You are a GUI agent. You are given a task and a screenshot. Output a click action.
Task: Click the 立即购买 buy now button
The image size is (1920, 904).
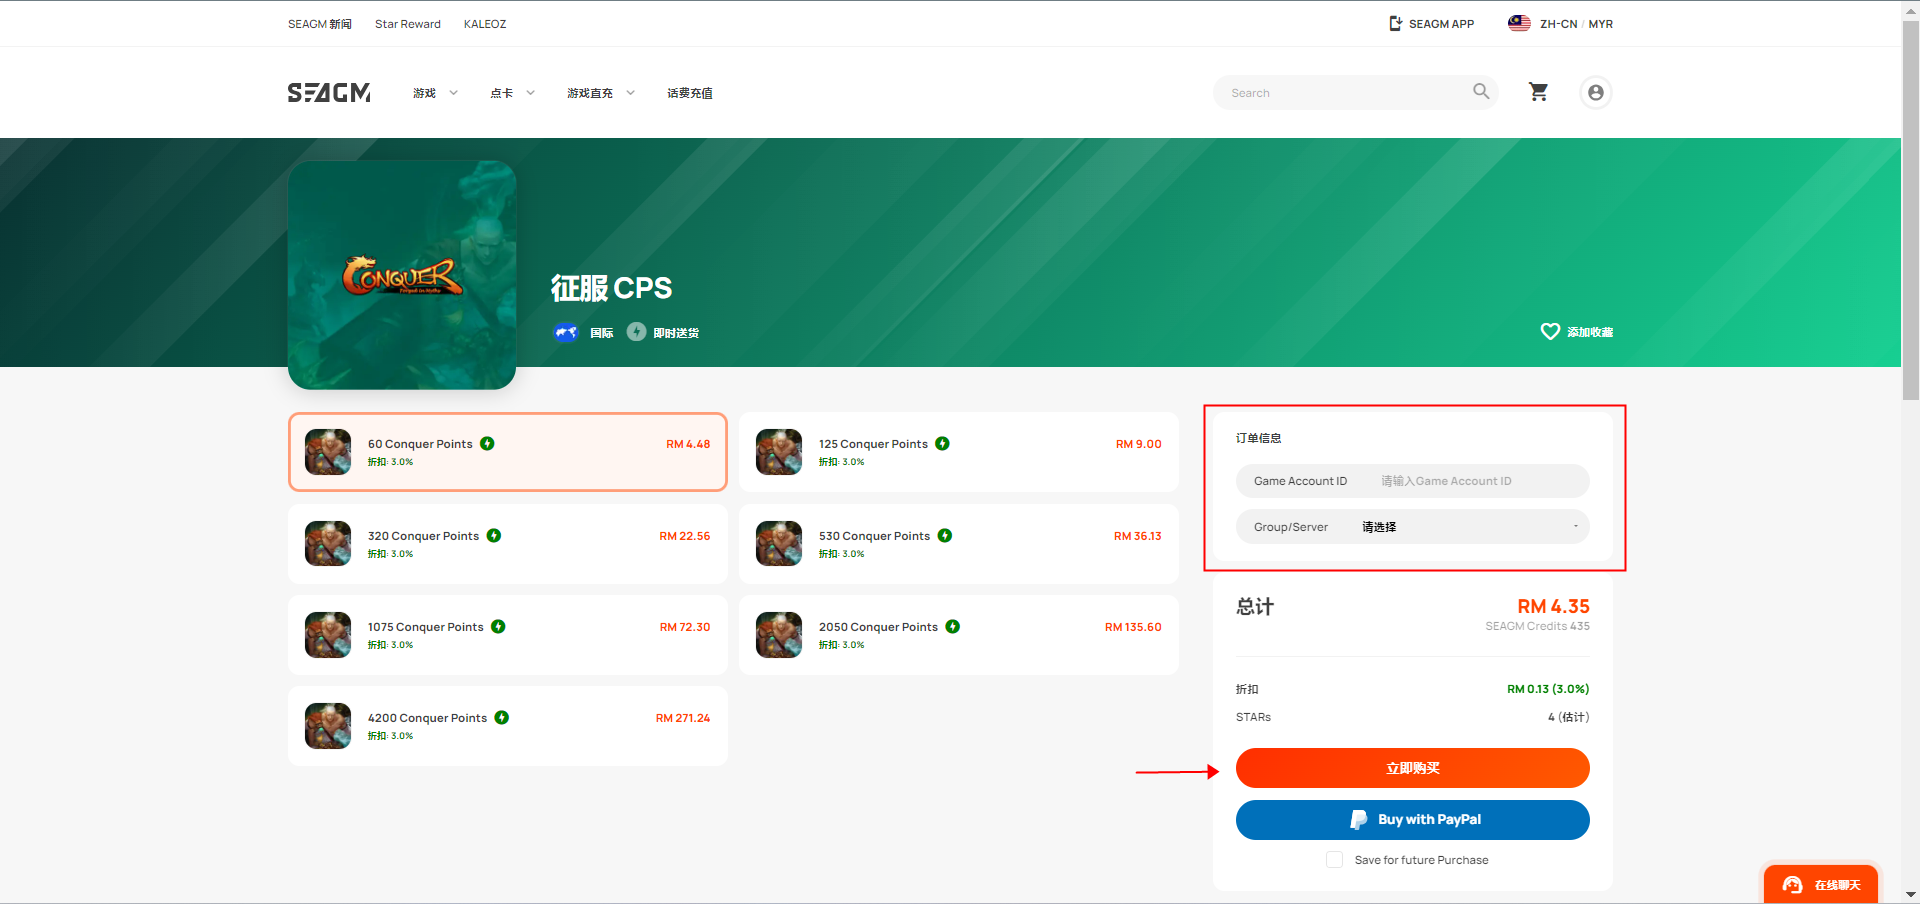1412,768
